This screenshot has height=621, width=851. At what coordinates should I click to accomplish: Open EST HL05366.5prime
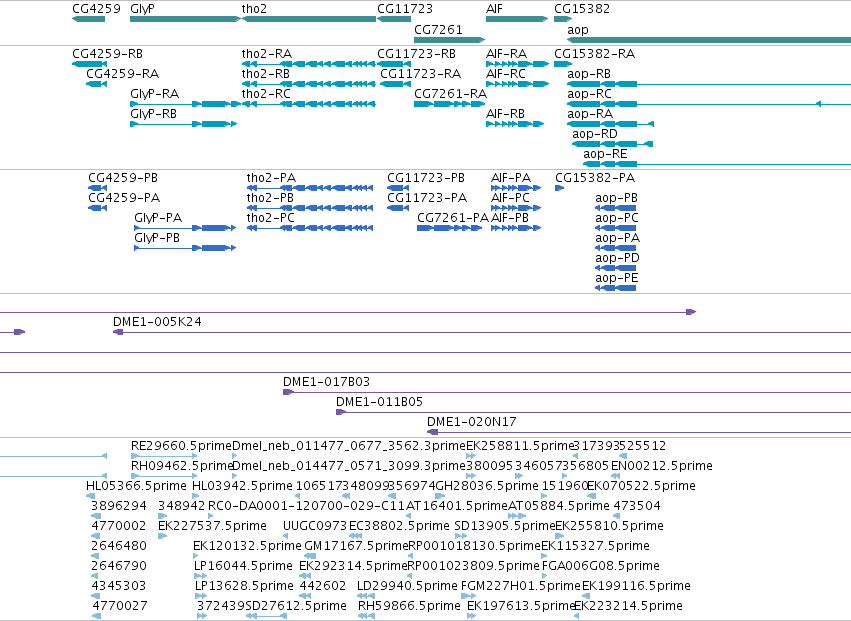tap(91, 496)
